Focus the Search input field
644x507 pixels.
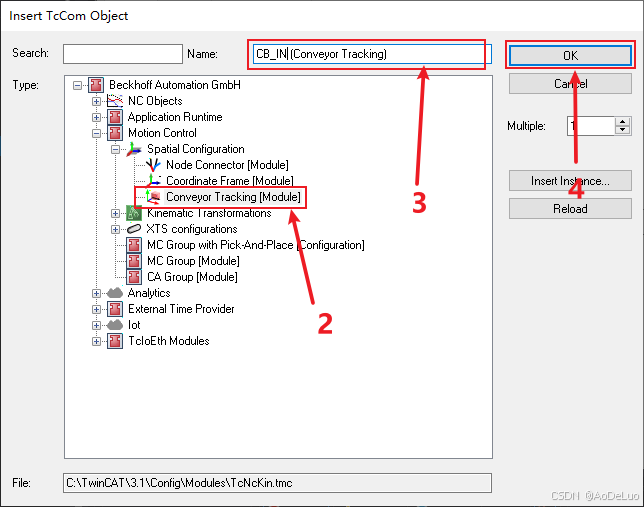coord(123,54)
